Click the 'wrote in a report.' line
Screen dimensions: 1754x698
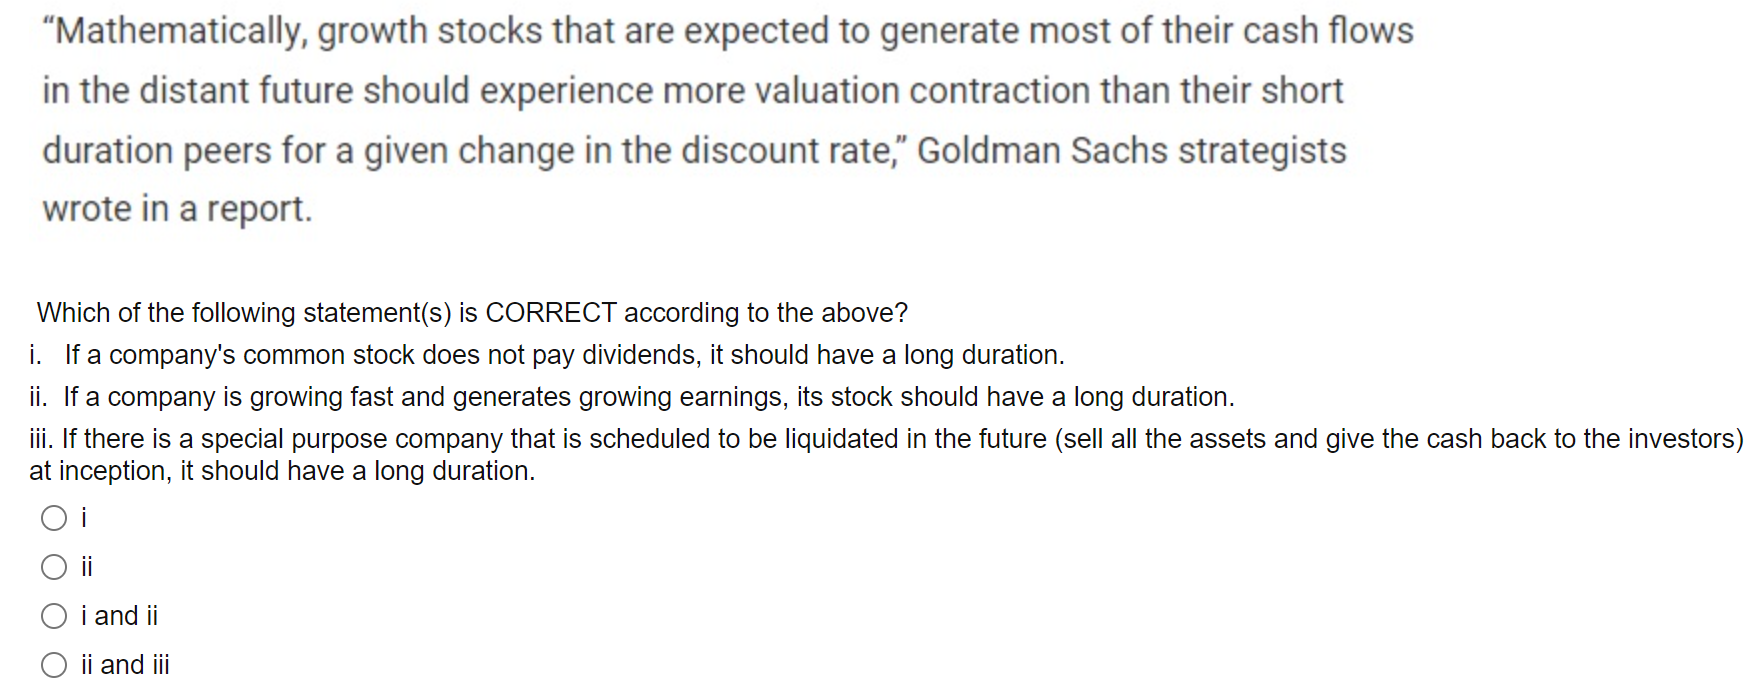click(177, 210)
